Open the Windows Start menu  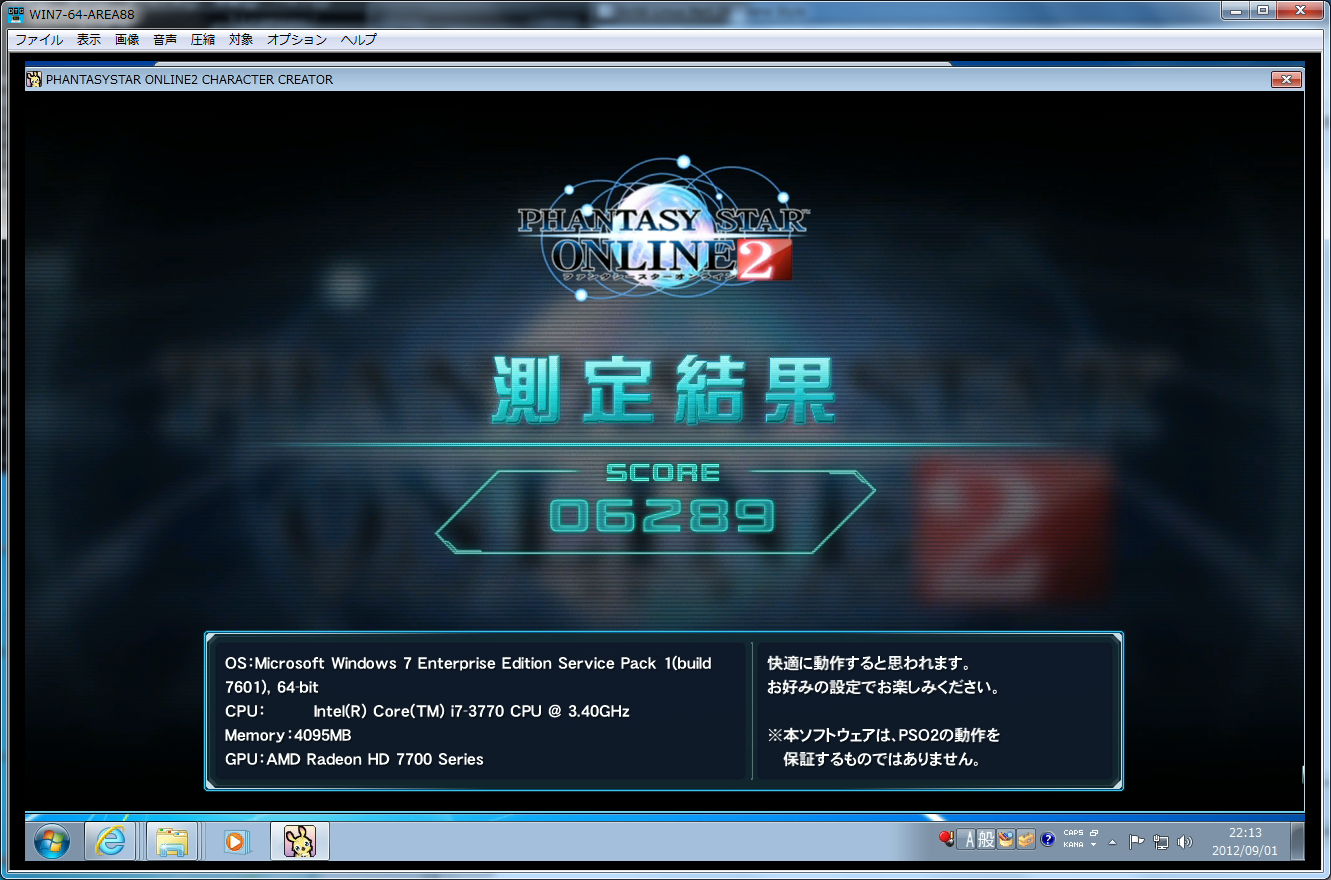point(52,841)
